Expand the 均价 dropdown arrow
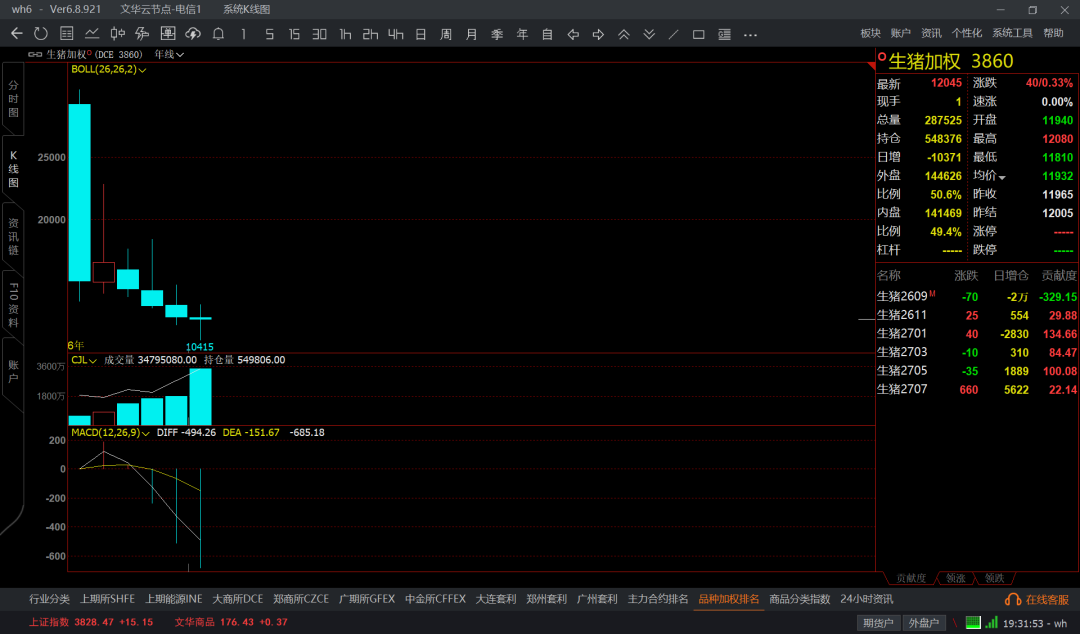Screen dimensions: 1080x634 click(x=1002, y=178)
